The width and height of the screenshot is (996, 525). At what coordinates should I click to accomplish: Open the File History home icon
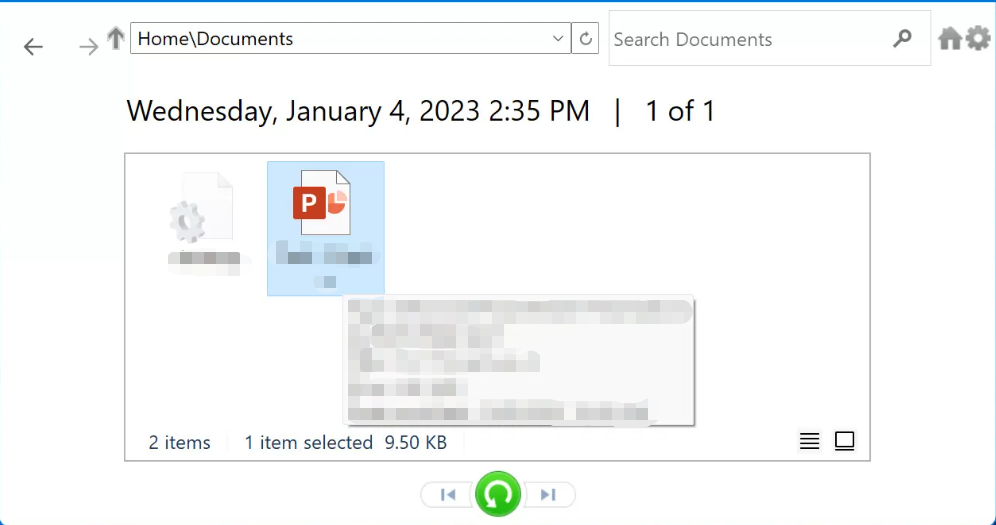[x=950, y=39]
